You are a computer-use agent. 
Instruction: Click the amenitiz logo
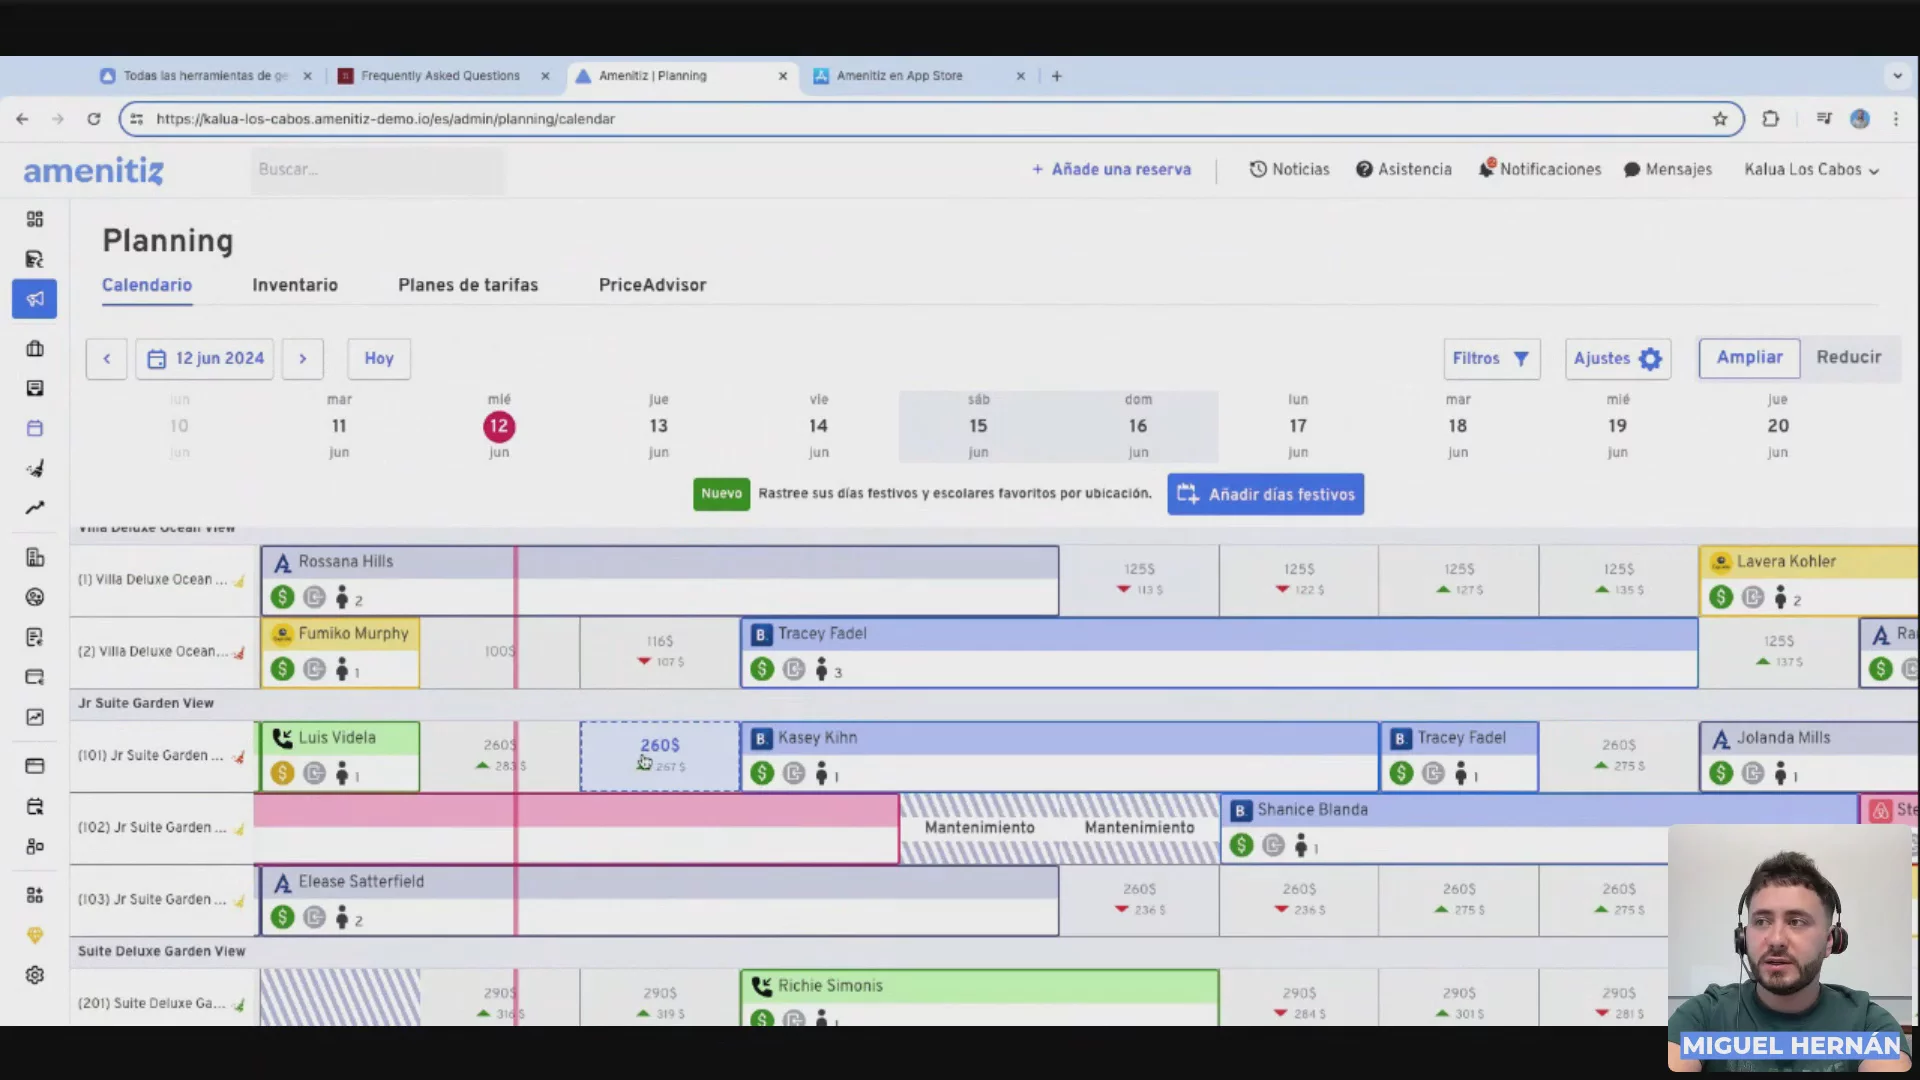[94, 171]
